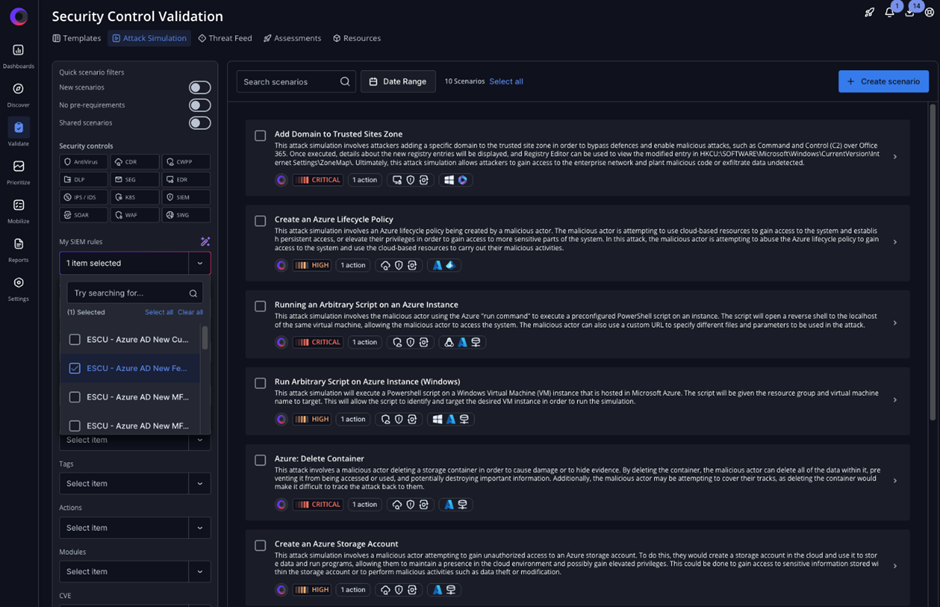Click the magic wand icon beside My SIEM rules
This screenshot has width=940, height=607.
click(205, 241)
